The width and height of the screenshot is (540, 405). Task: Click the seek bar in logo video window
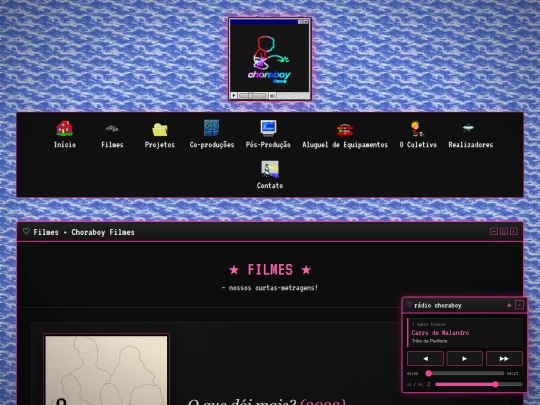click(x=253, y=95)
